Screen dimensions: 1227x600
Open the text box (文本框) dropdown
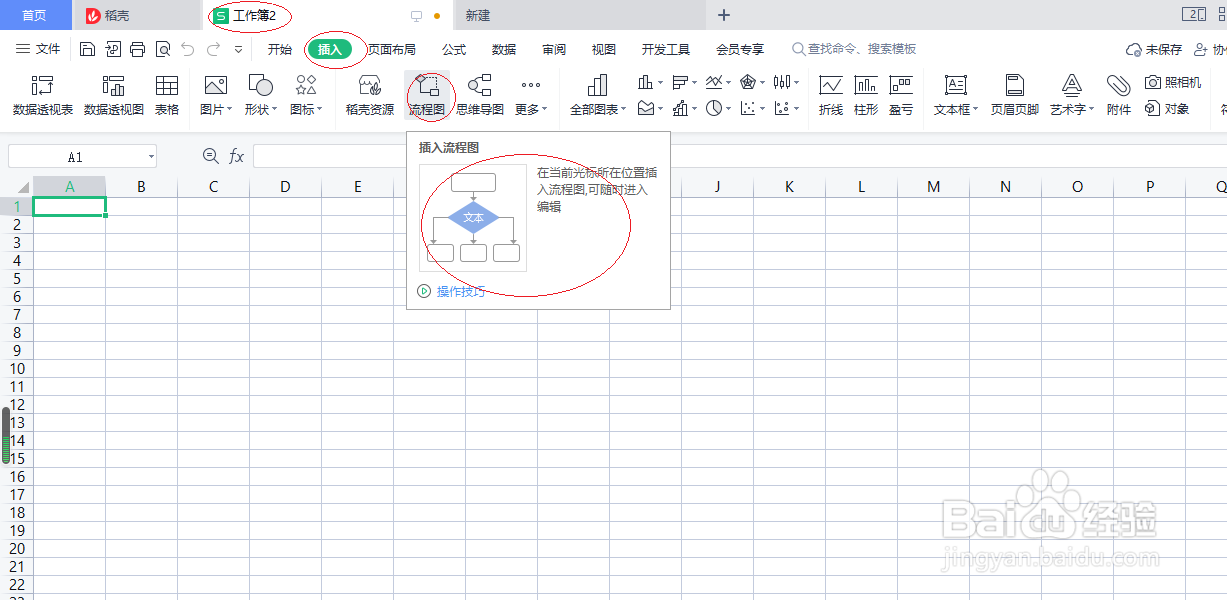956,95
